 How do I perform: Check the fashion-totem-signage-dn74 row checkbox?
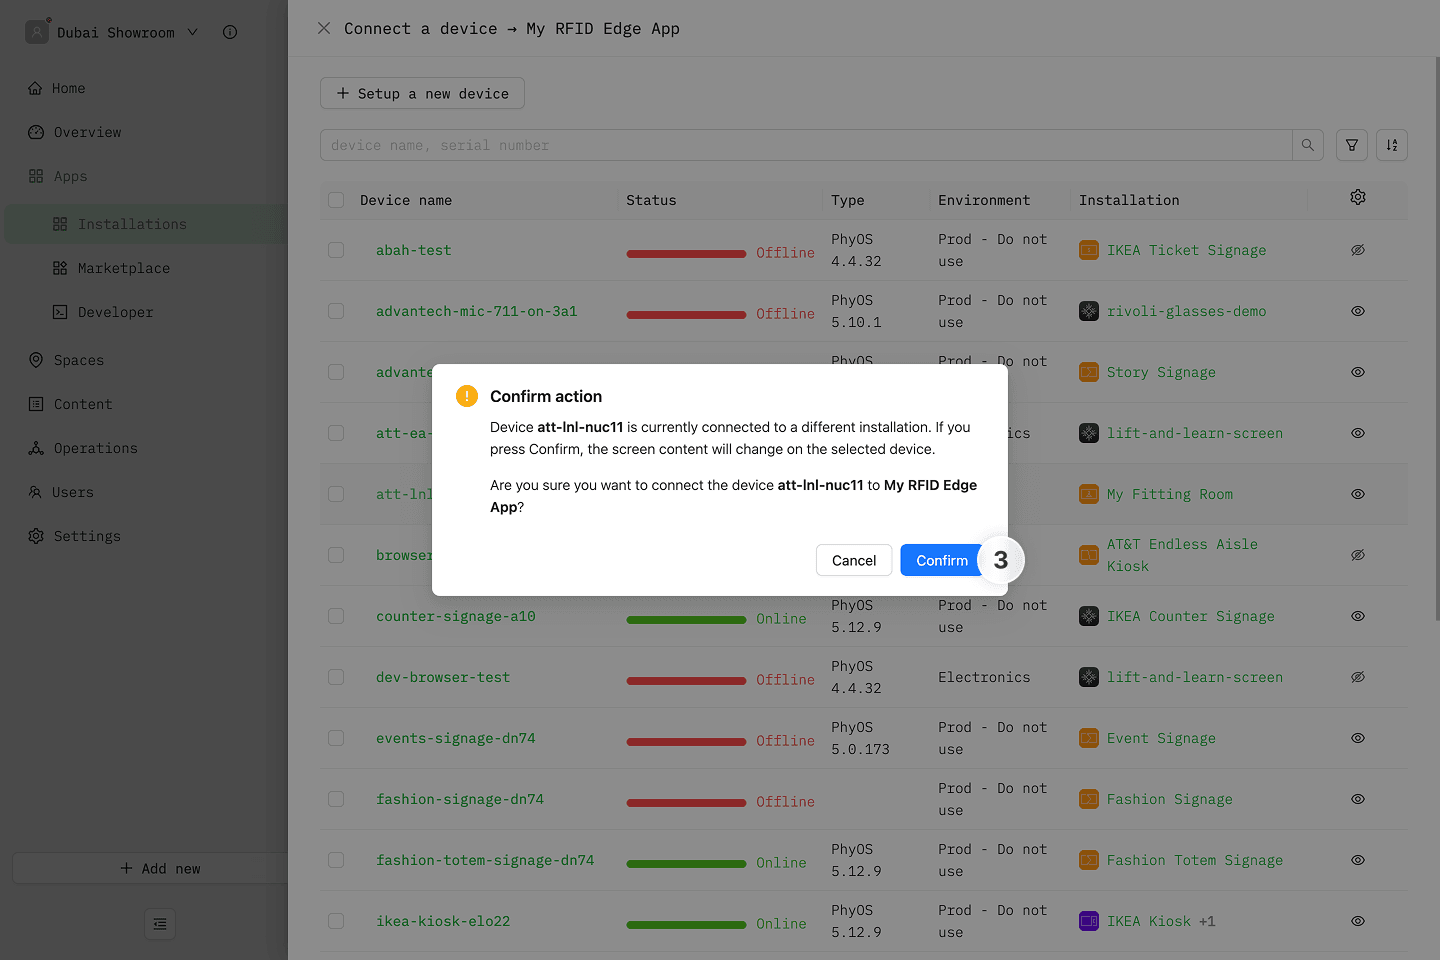336,860
